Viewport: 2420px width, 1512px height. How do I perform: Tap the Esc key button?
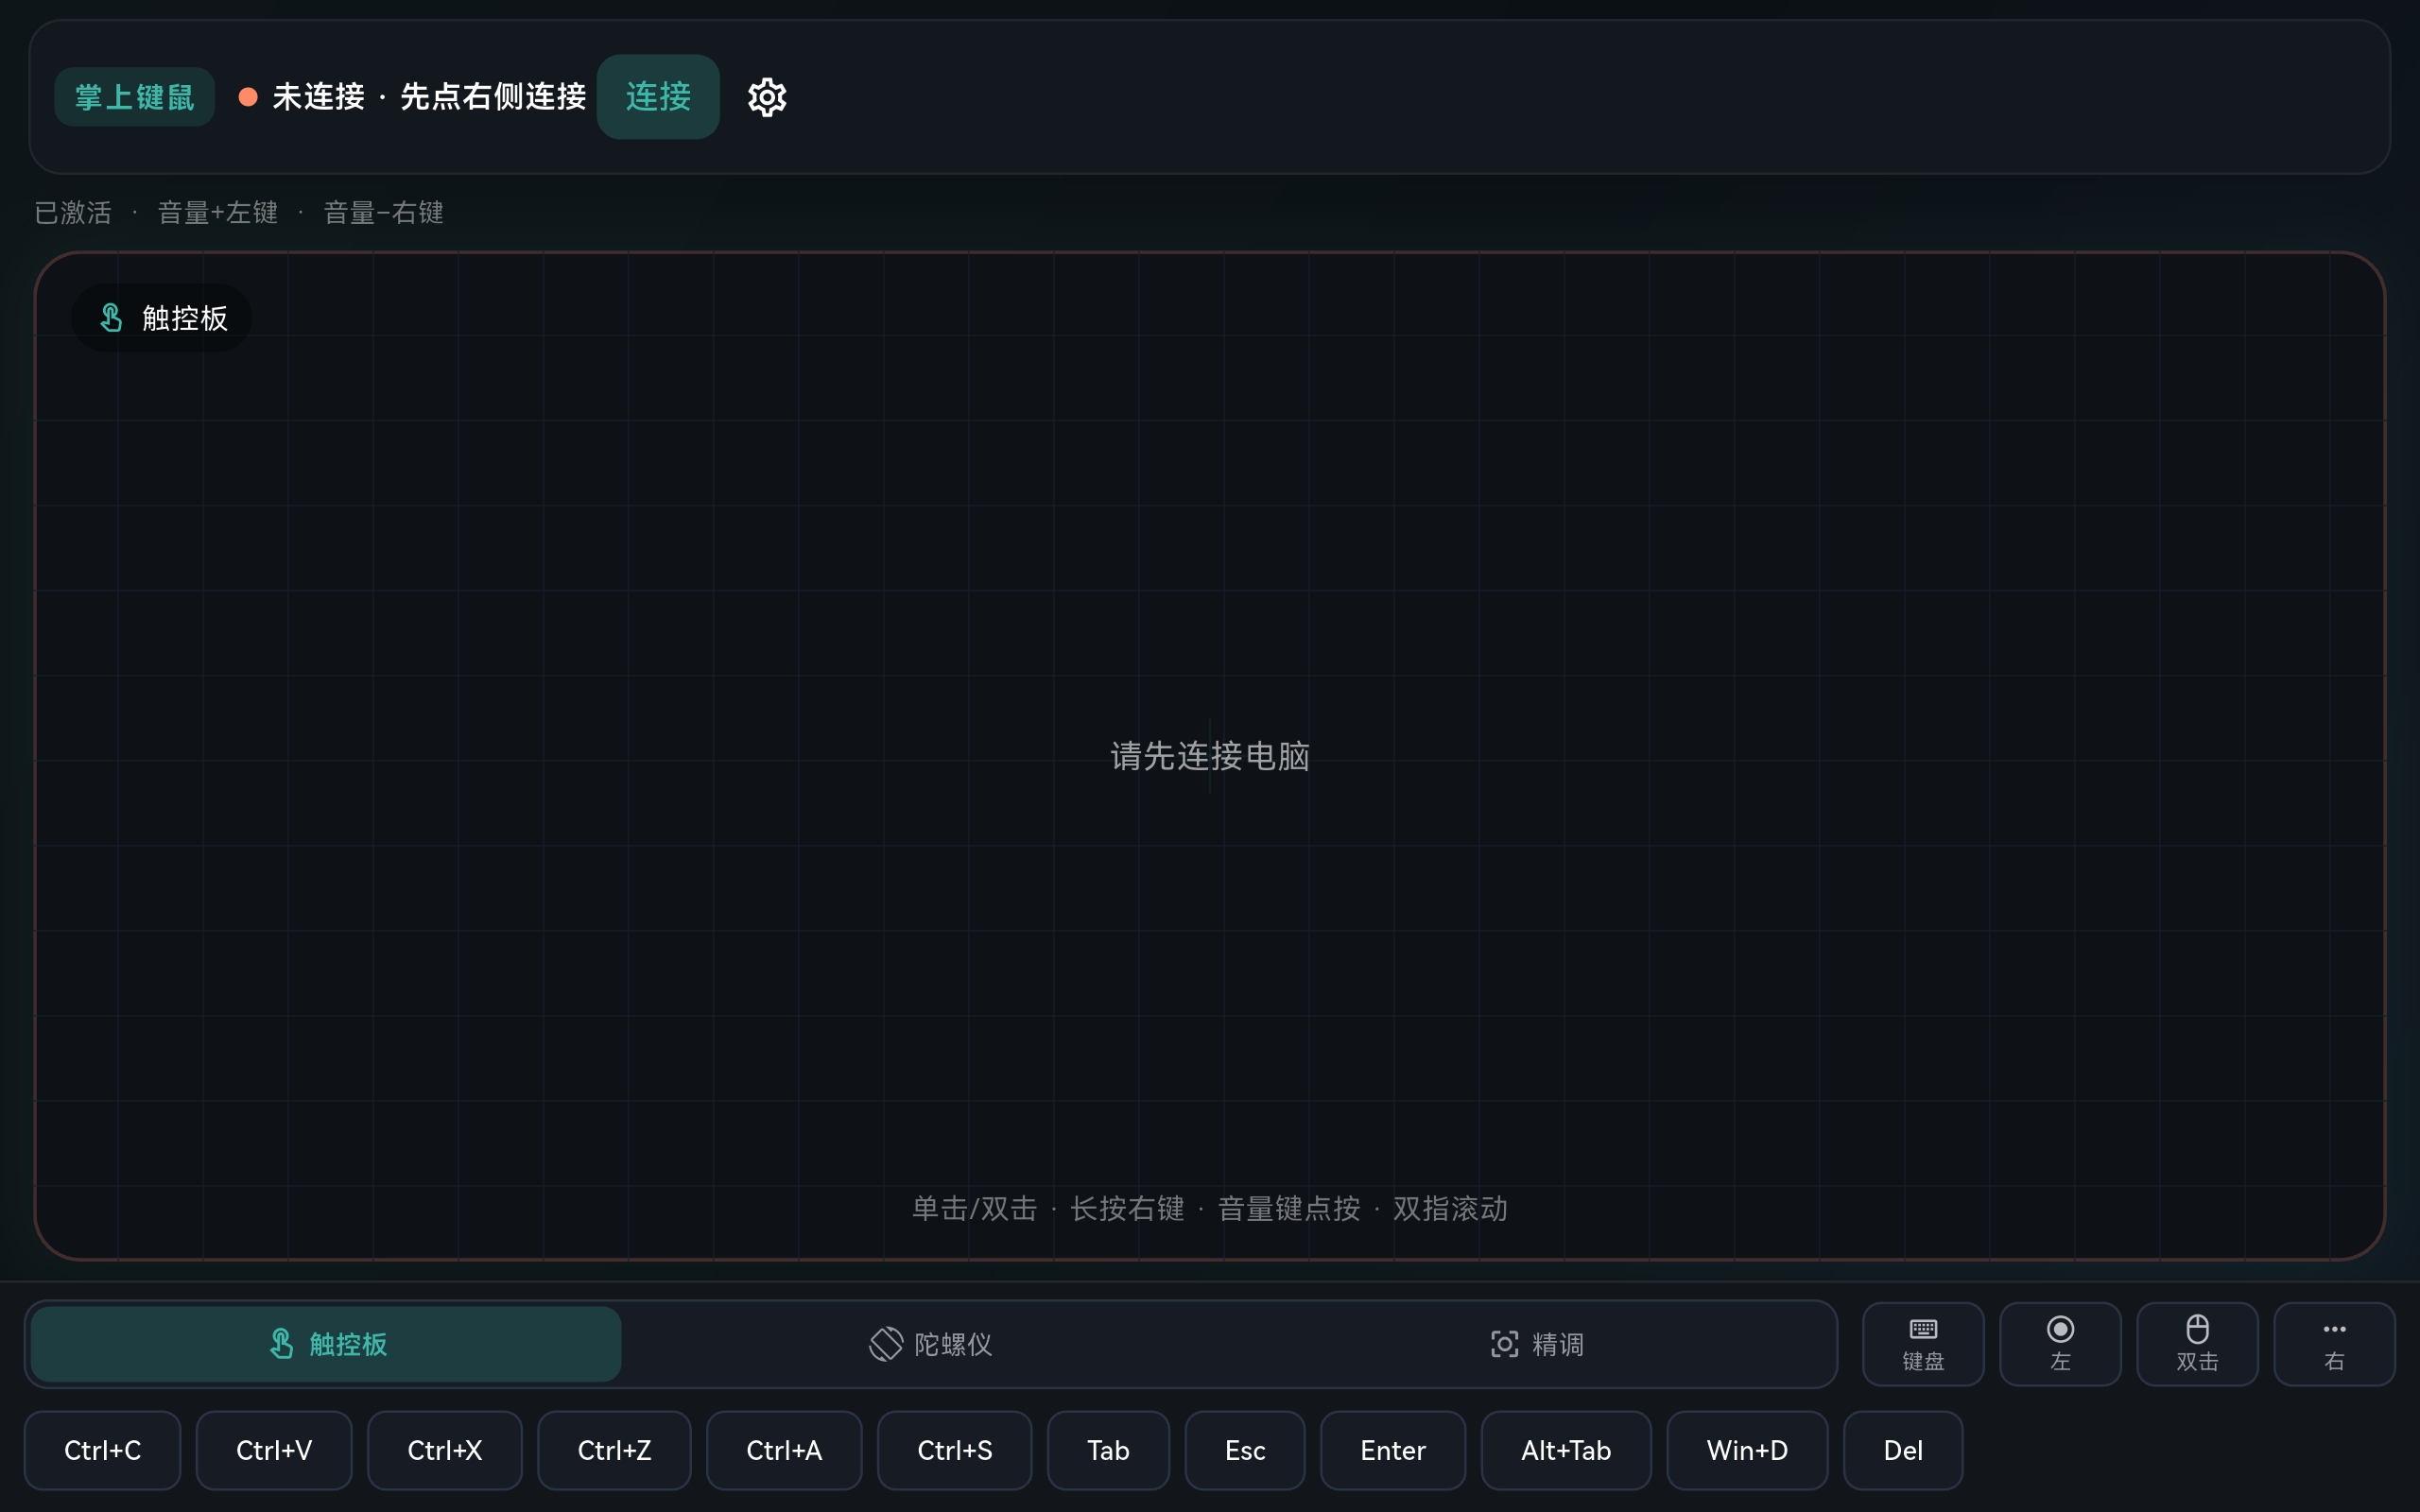pos(1245,1450)
